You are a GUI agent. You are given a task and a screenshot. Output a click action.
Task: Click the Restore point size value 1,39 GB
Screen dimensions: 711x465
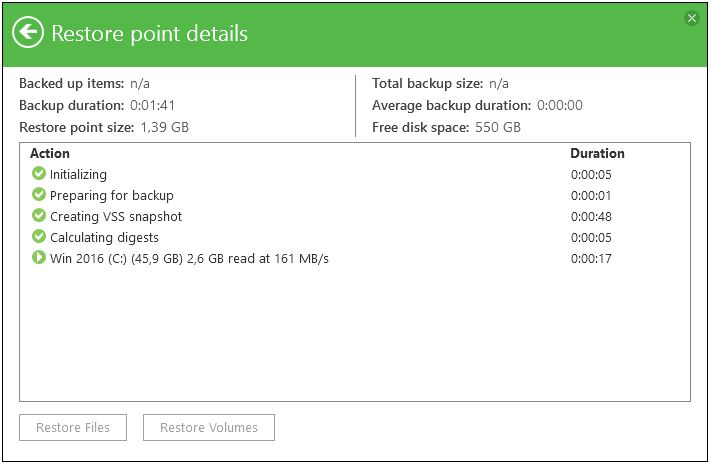164,127
